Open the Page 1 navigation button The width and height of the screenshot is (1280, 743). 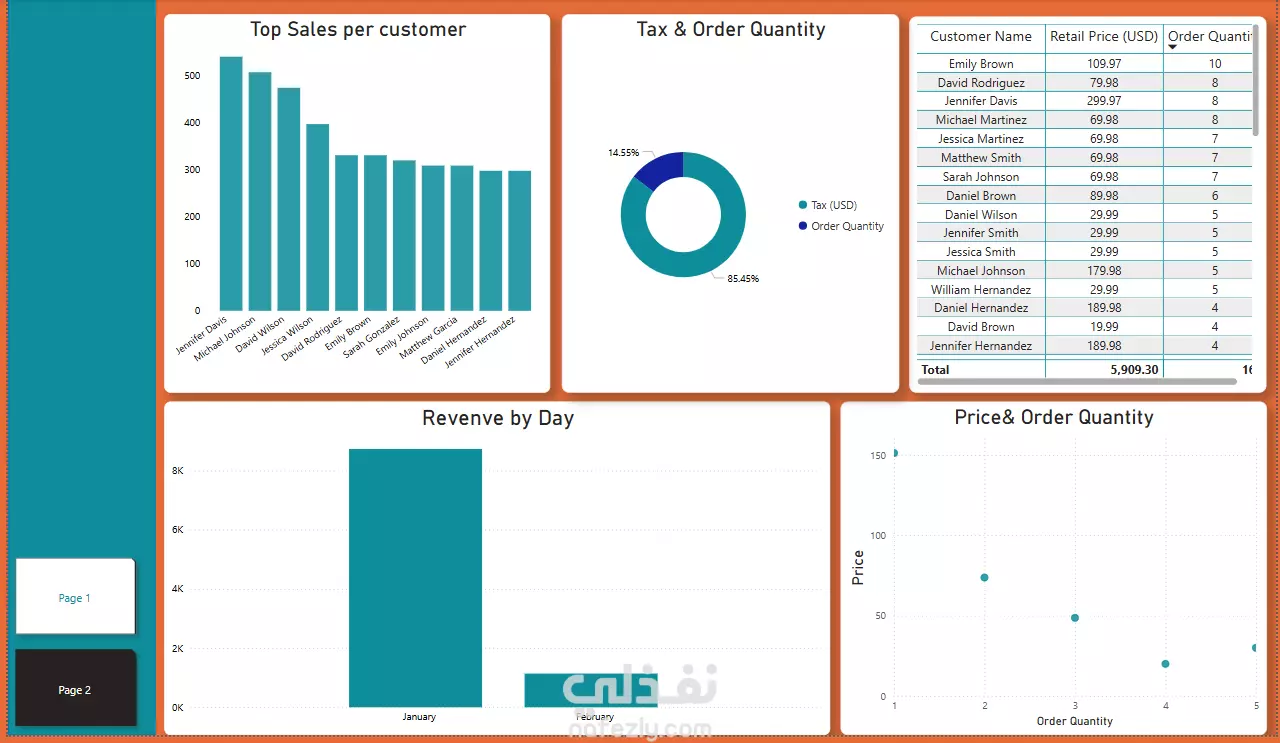tap(75, 597)
